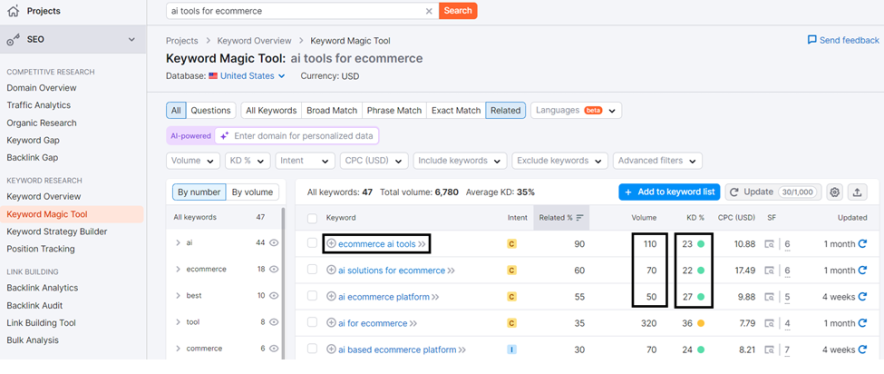
Task: Click the Send feedback chat icon
Action: tap(812, 40)
